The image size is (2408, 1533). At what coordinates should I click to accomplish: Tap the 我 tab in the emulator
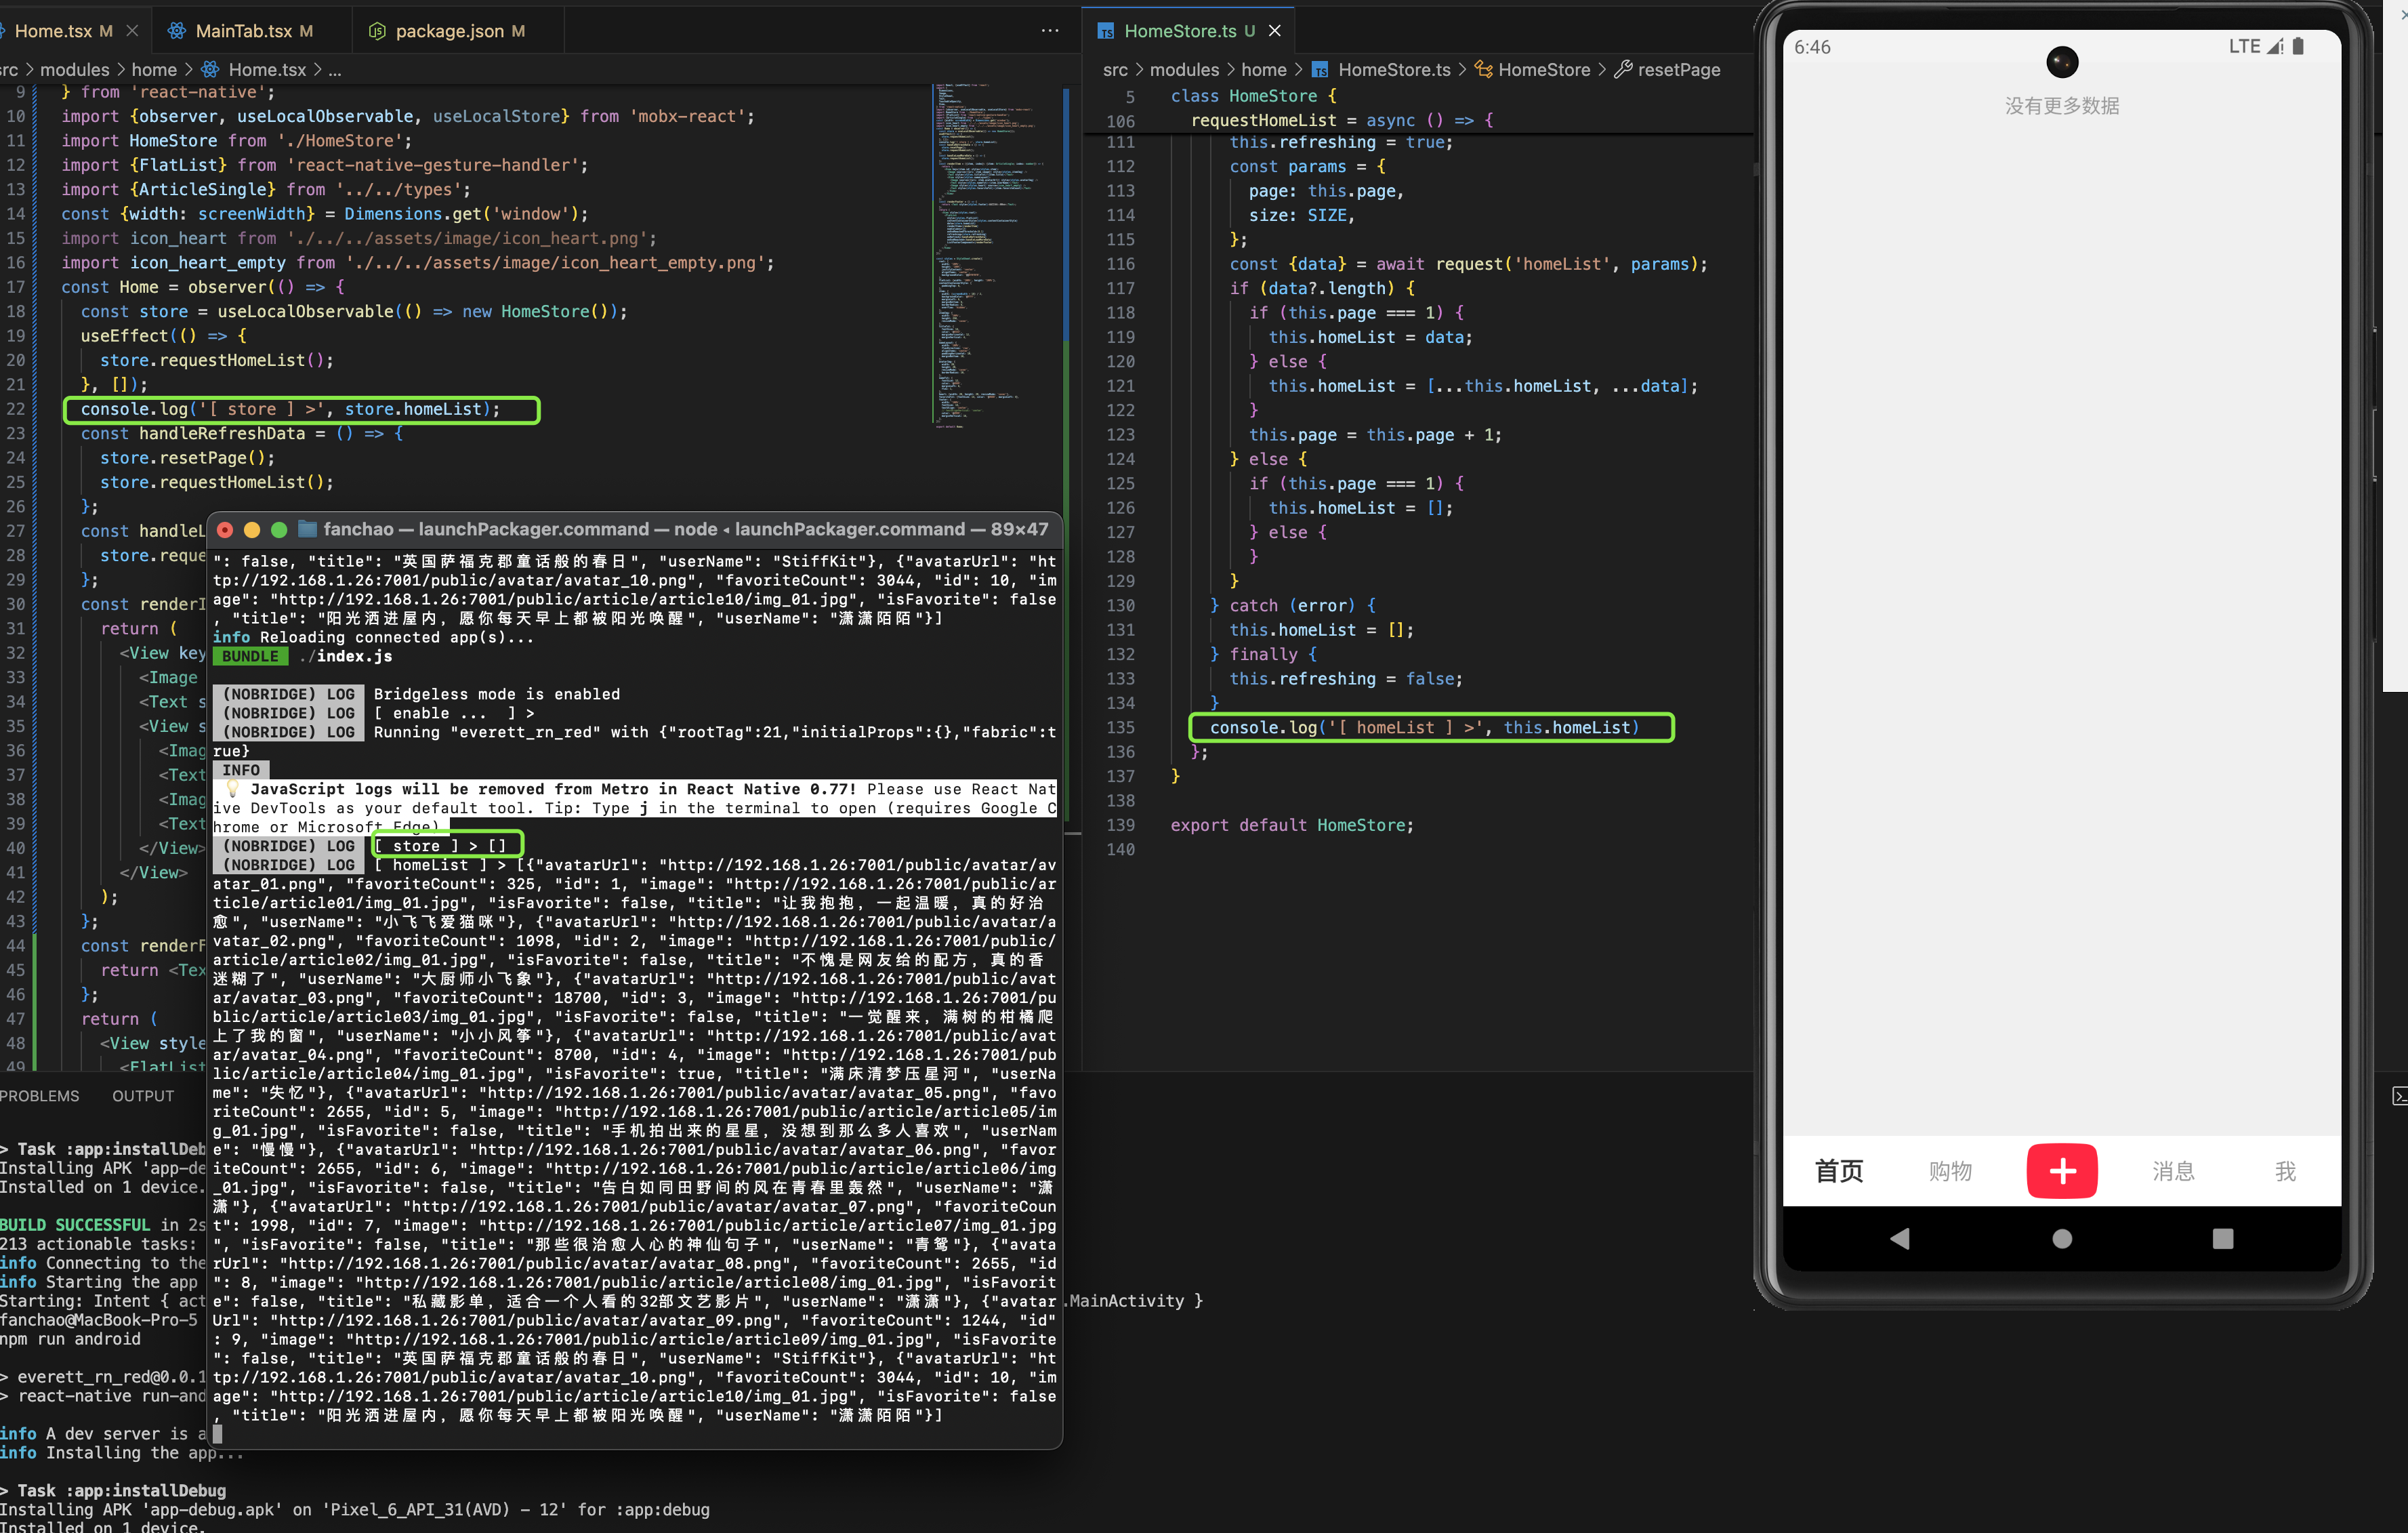(x=2285, y=1170)
